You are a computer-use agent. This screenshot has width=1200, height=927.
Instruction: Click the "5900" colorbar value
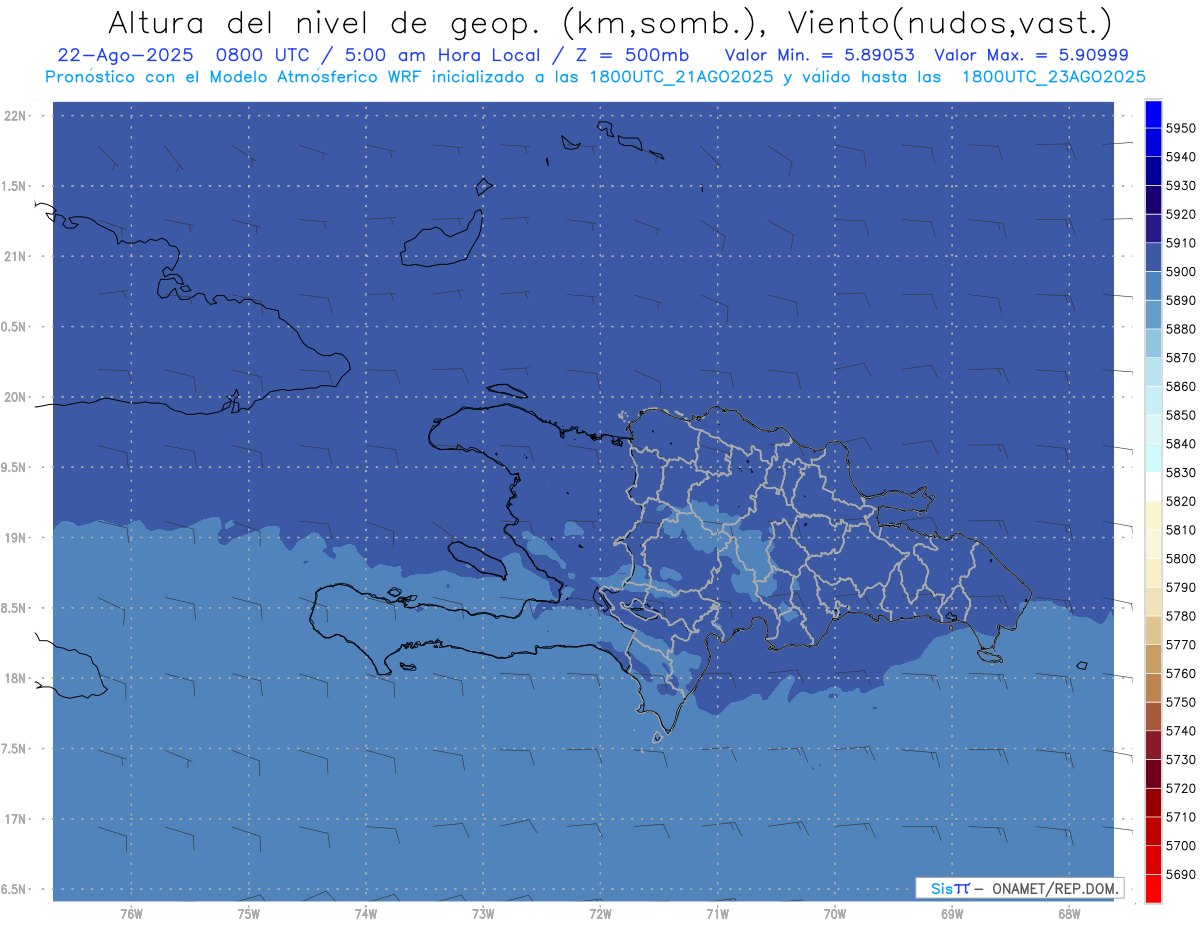pos(1180,271)
